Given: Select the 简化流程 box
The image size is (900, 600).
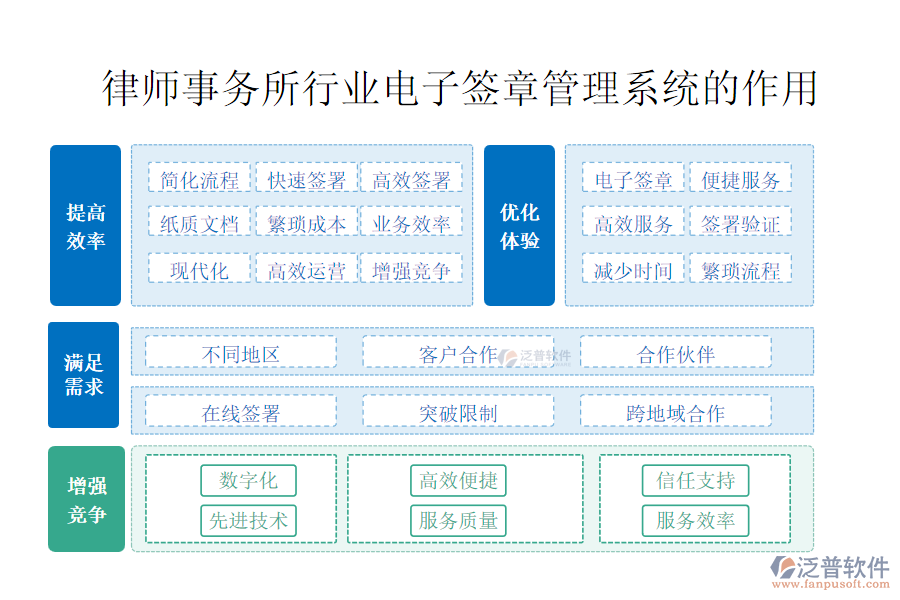Looking at the screenshot, I should (199, 177).
